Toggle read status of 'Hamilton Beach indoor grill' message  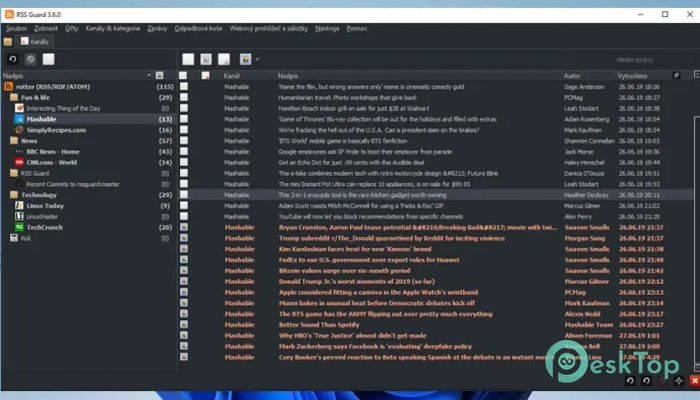click(x=183, y=108)
